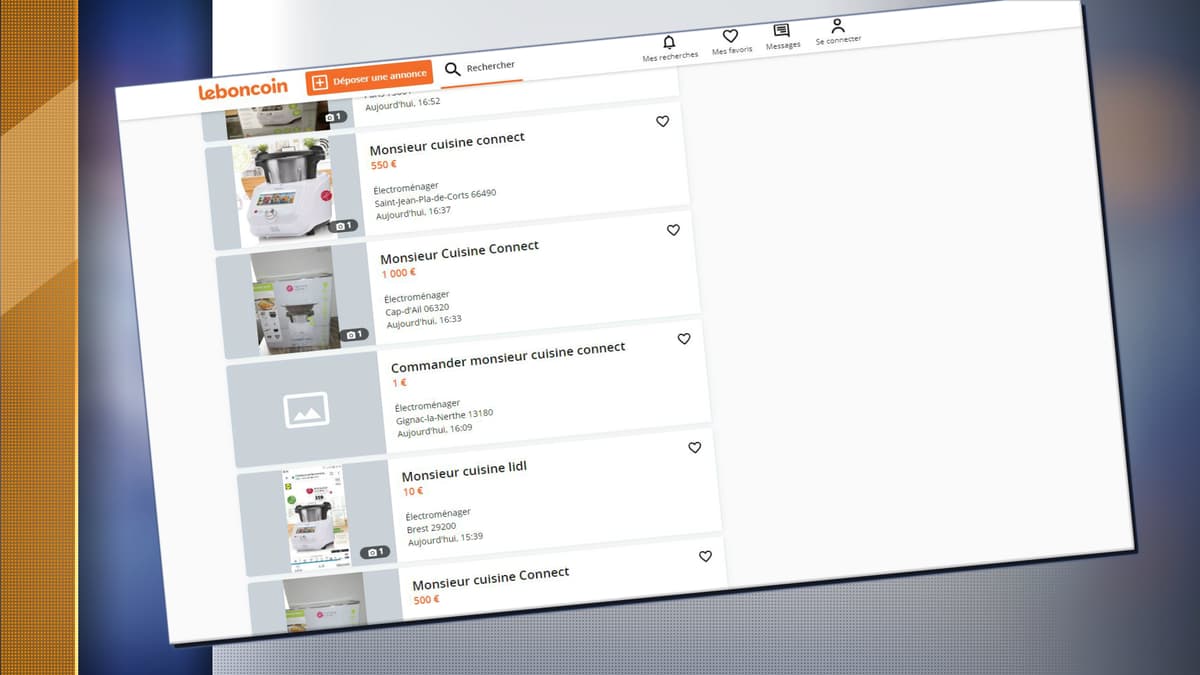Click the placeholder image icon of the 1 € listing
The image size is (1200, 675).
pyautogui.click(x=306, y=409)
